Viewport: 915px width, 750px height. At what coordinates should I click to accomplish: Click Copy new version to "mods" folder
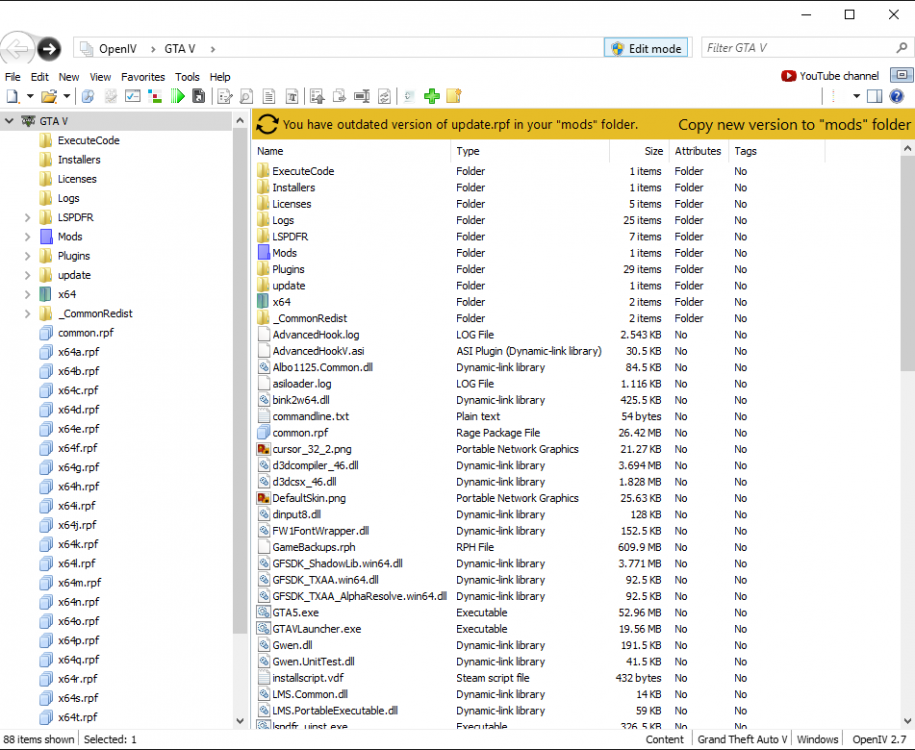(x=794, y=125)
